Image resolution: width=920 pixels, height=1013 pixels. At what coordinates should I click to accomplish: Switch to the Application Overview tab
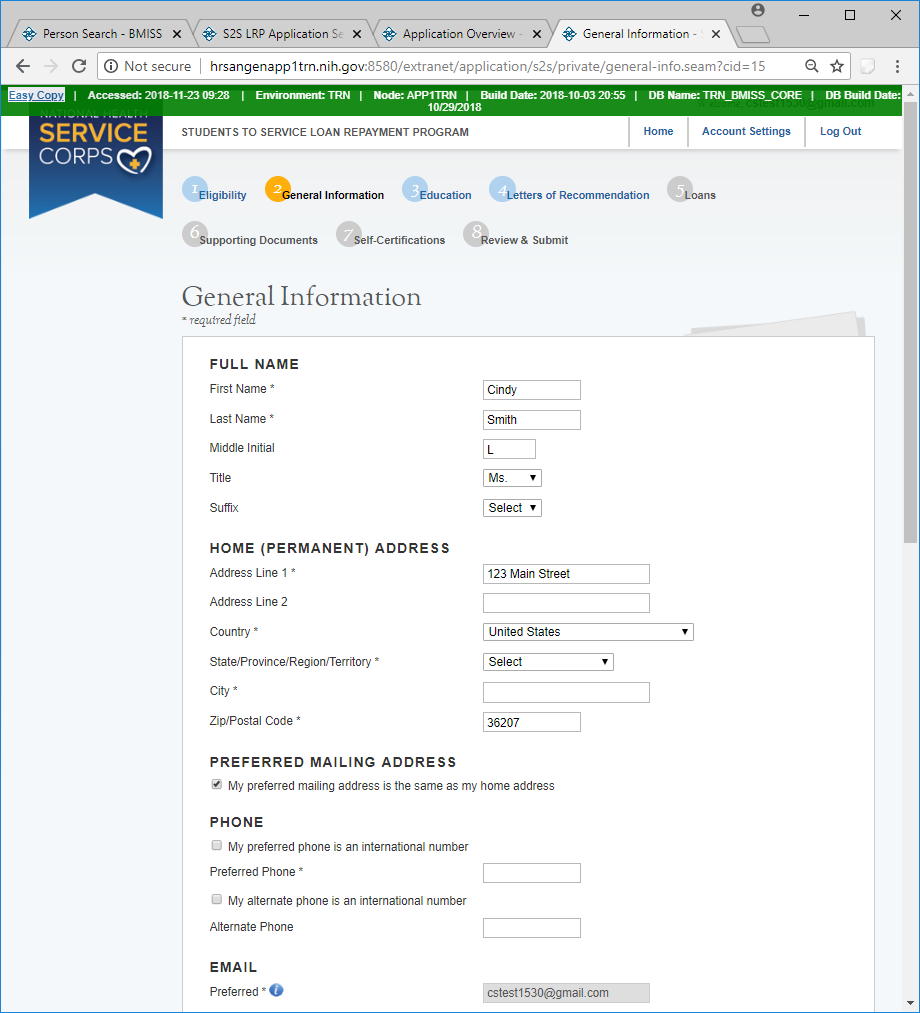click(x=461, y=34)
